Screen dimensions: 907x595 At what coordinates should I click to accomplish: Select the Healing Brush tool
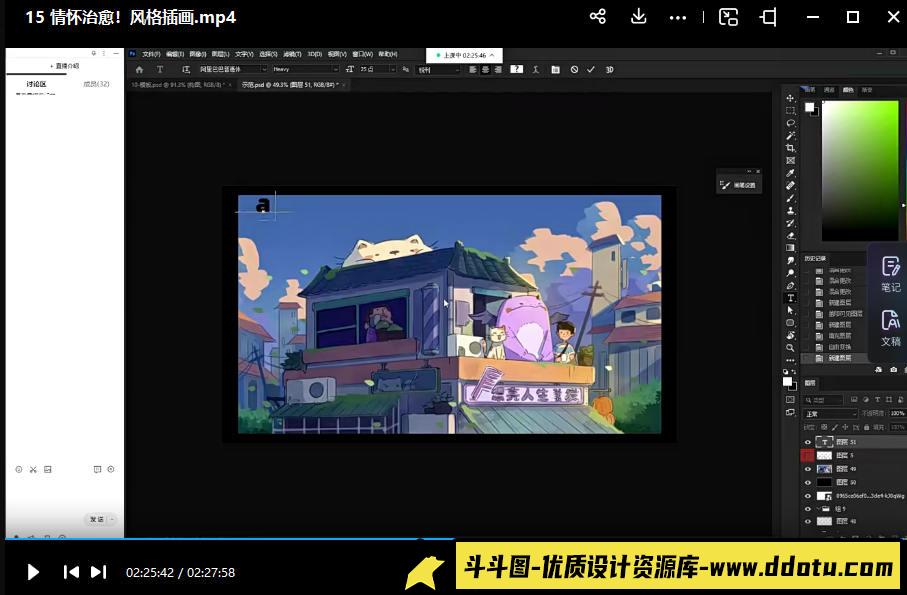pyautogui.click(x=790, y=186)
